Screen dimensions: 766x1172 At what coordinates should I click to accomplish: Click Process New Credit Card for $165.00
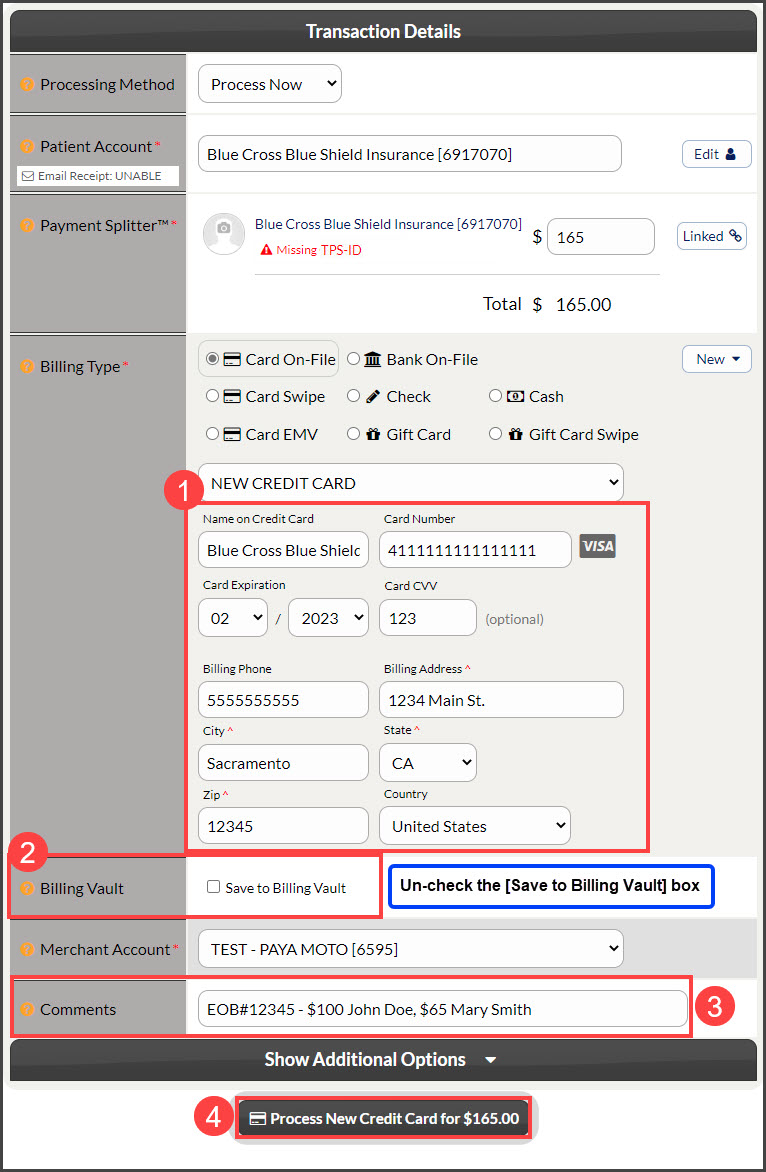(383, 1119)
